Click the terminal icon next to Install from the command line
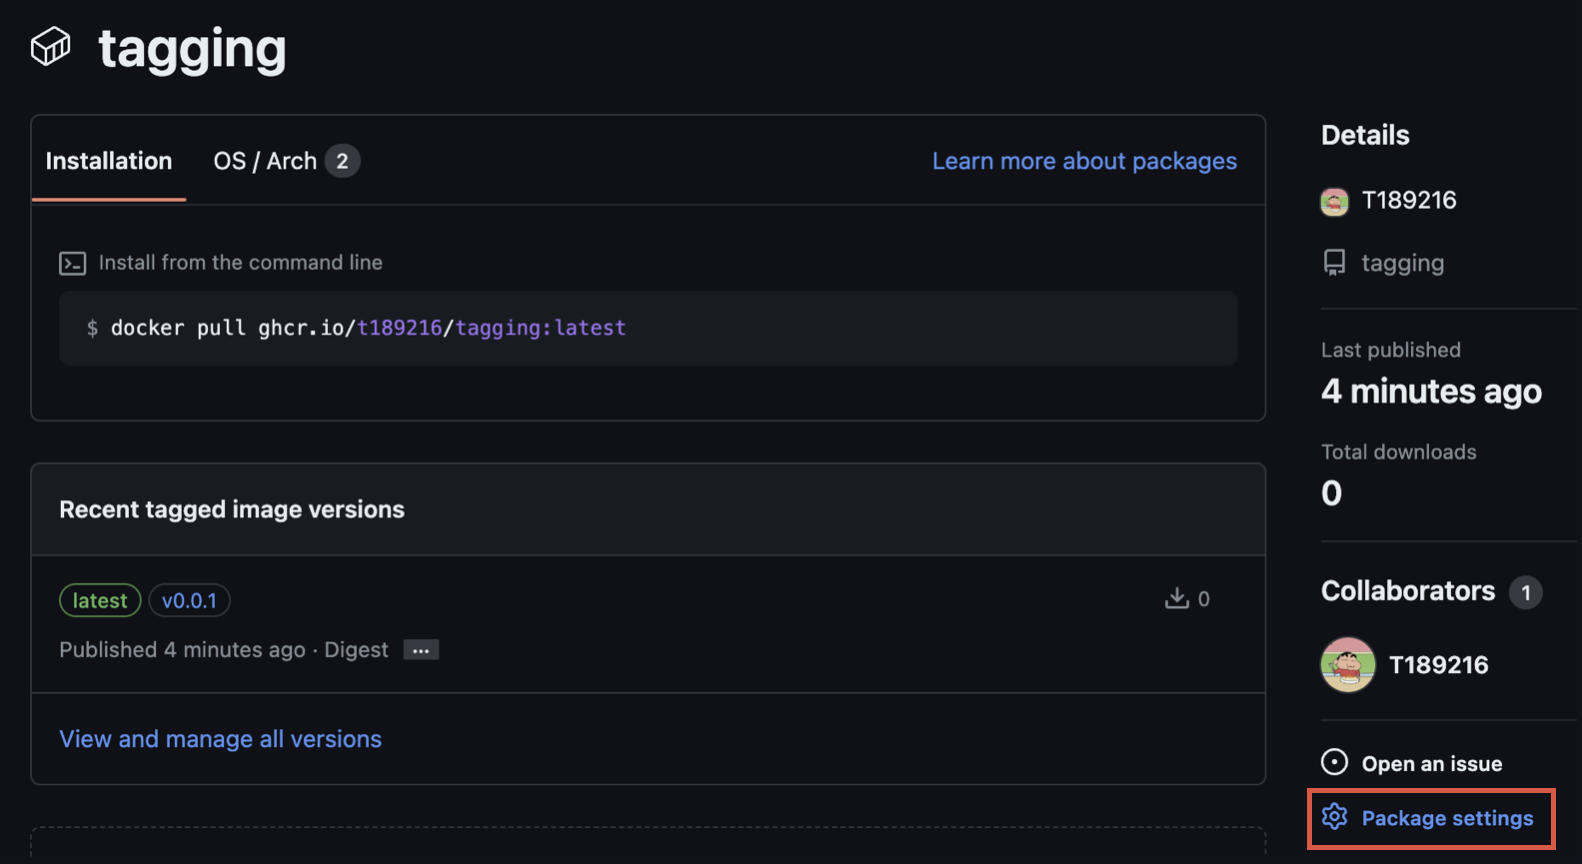Viewport: 1582px width, 864px height. coord(72,263)
